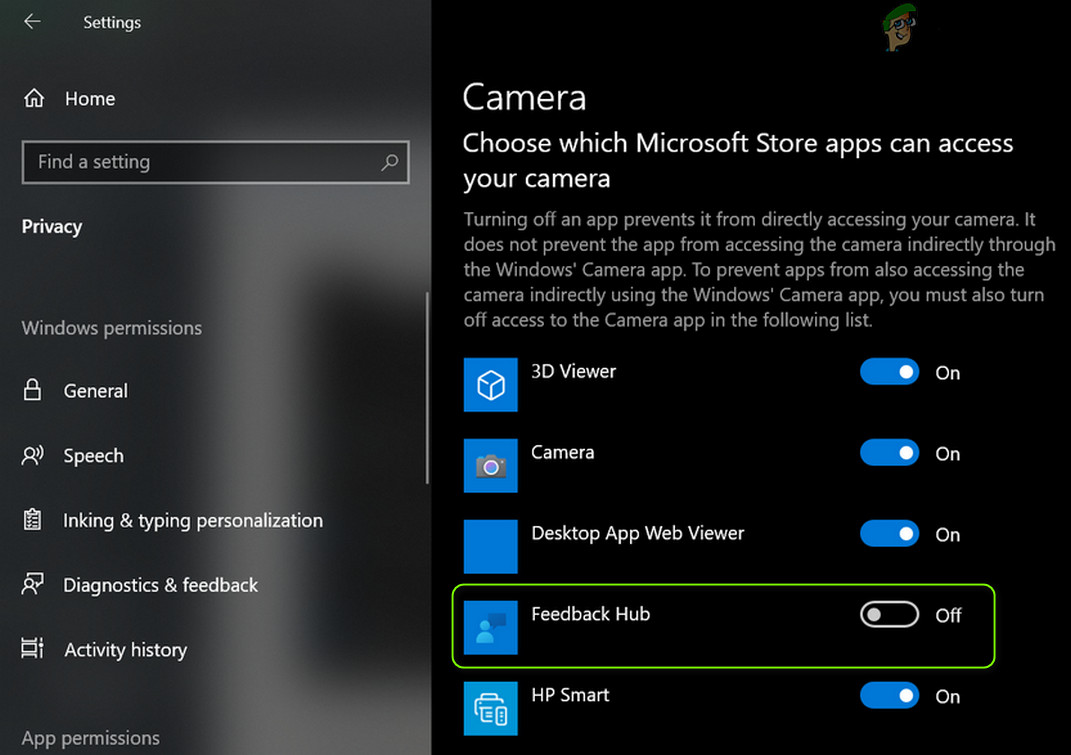This screenshot has height=755, width=1071.
Task: Click the Diagnostics & feedback icon
Action: pyautogui.click(x=32, y=584)
